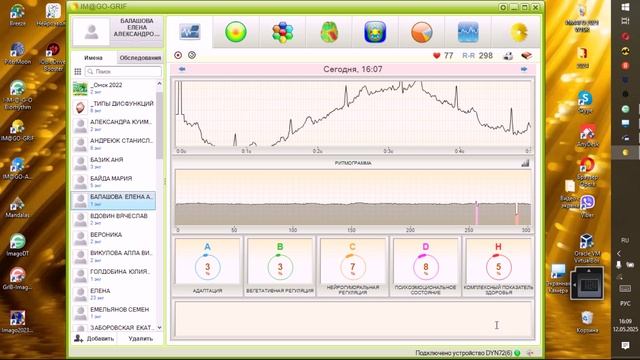This screenshot has width=640, height=360.
Task: Open Skype desktop shortcut
Action: point(585,102)
